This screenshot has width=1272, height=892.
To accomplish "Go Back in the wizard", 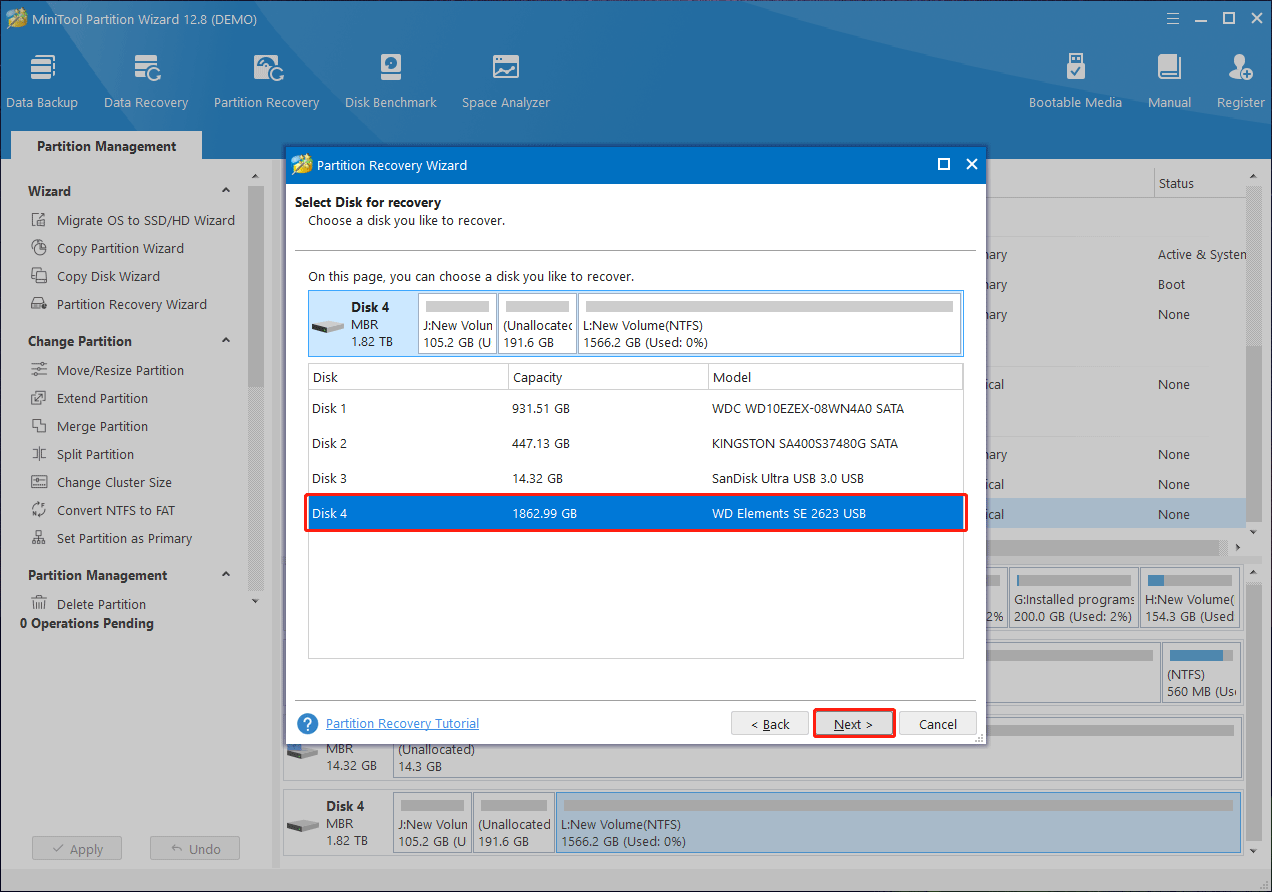I will 769,724.
